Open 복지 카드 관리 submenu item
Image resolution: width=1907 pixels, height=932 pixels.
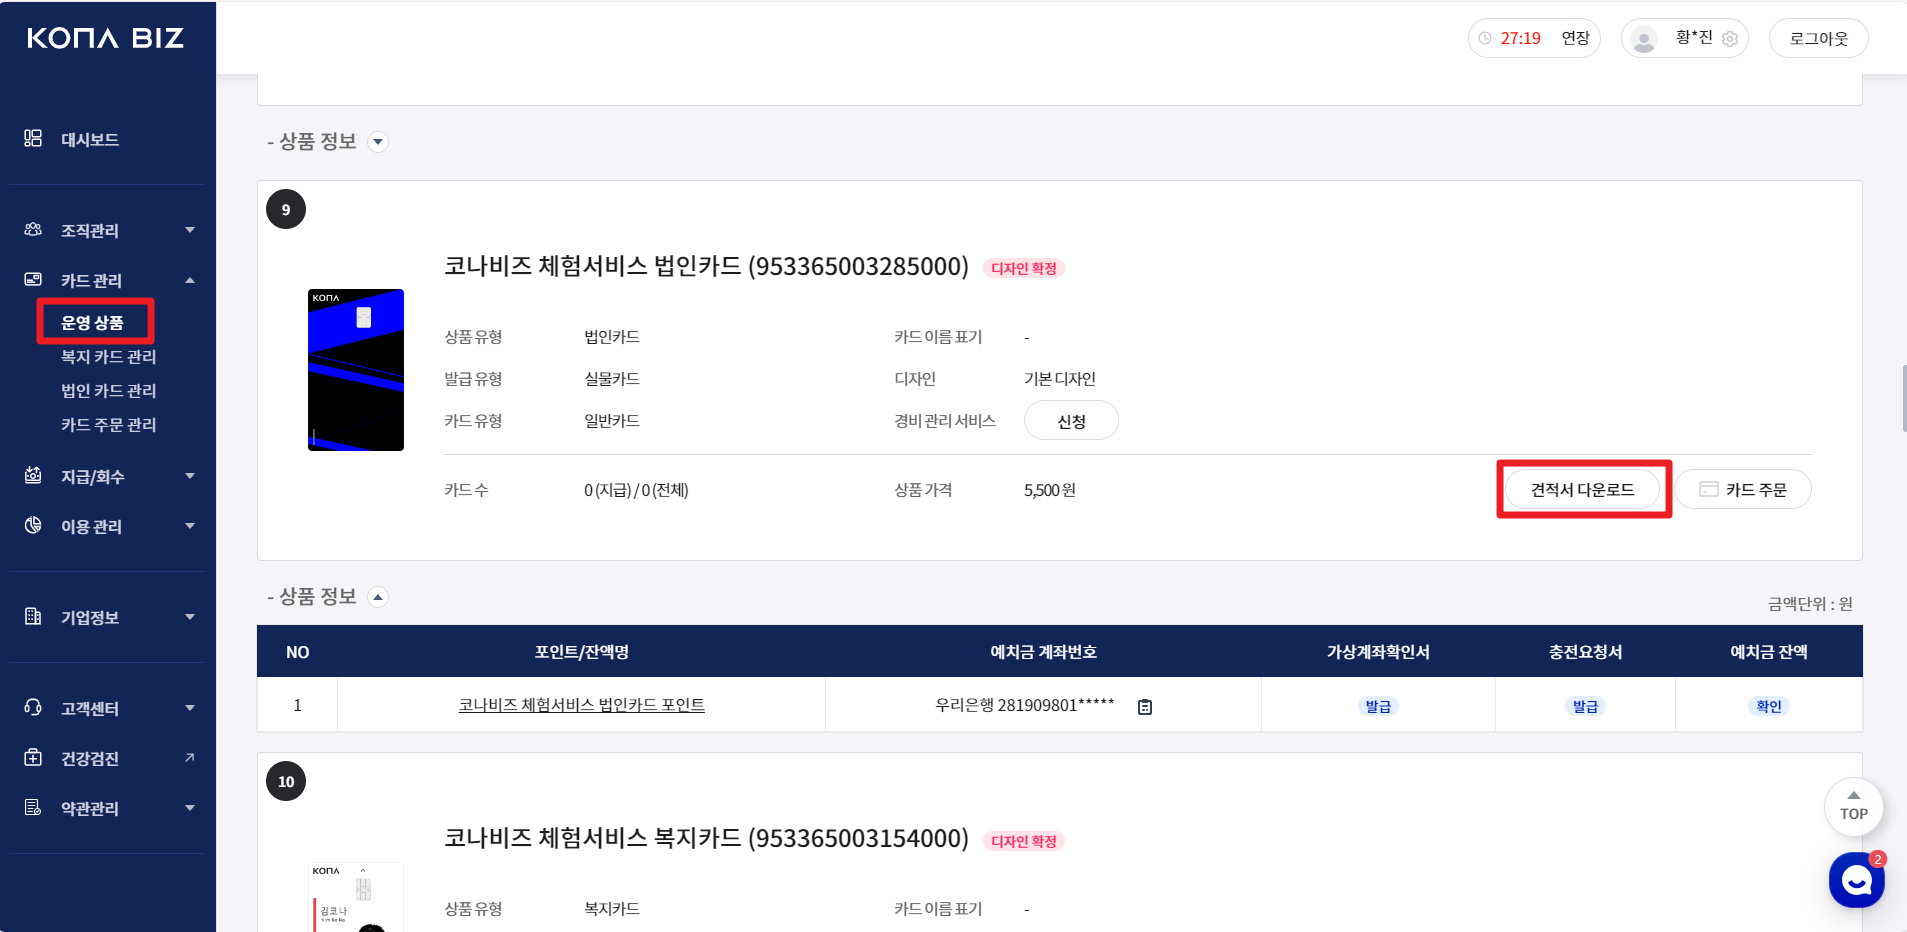(x=108, y=357)
